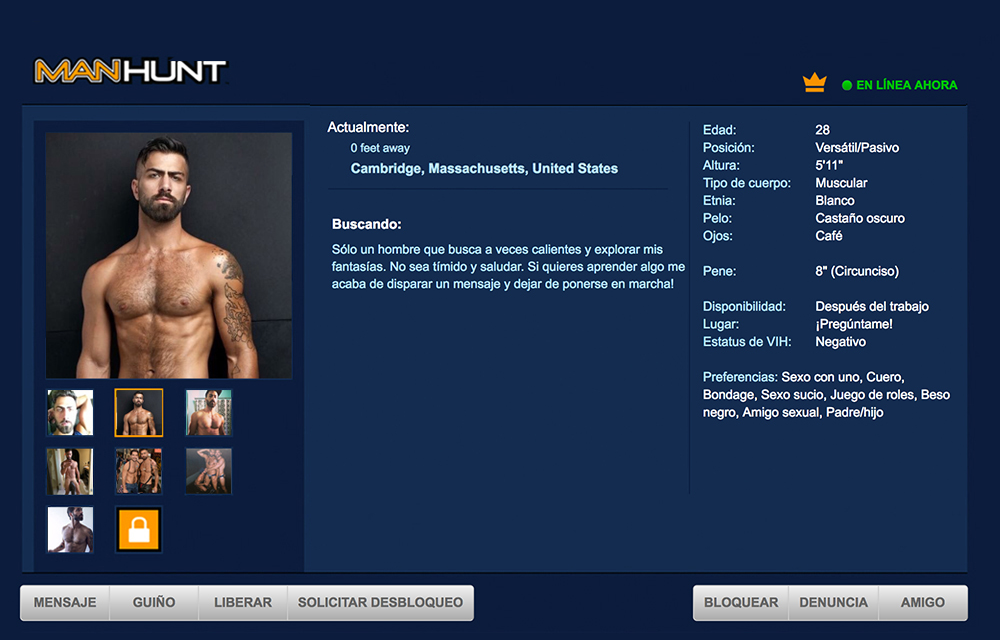Report profile with DENUNCIA button
Screen dimensions: 1000x640
coord(834,602)
